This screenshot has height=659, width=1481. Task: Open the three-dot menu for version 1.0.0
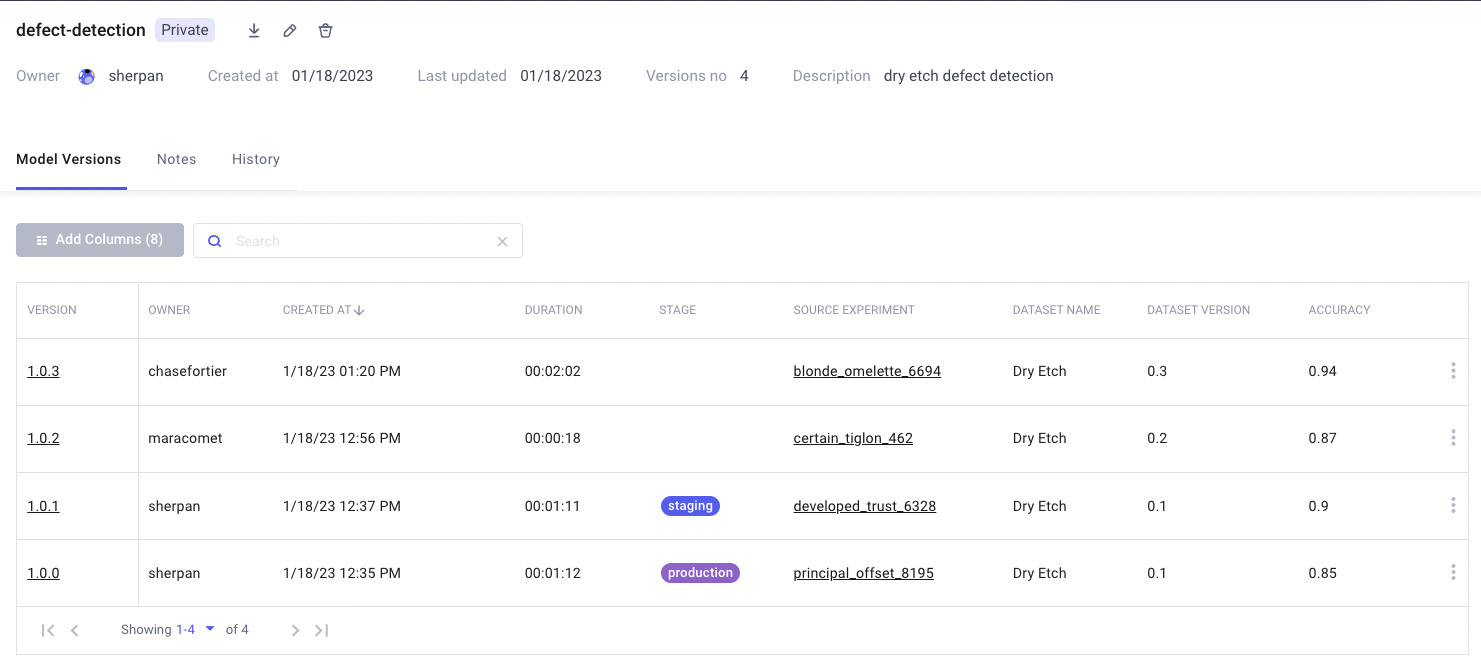(1452, 573)
